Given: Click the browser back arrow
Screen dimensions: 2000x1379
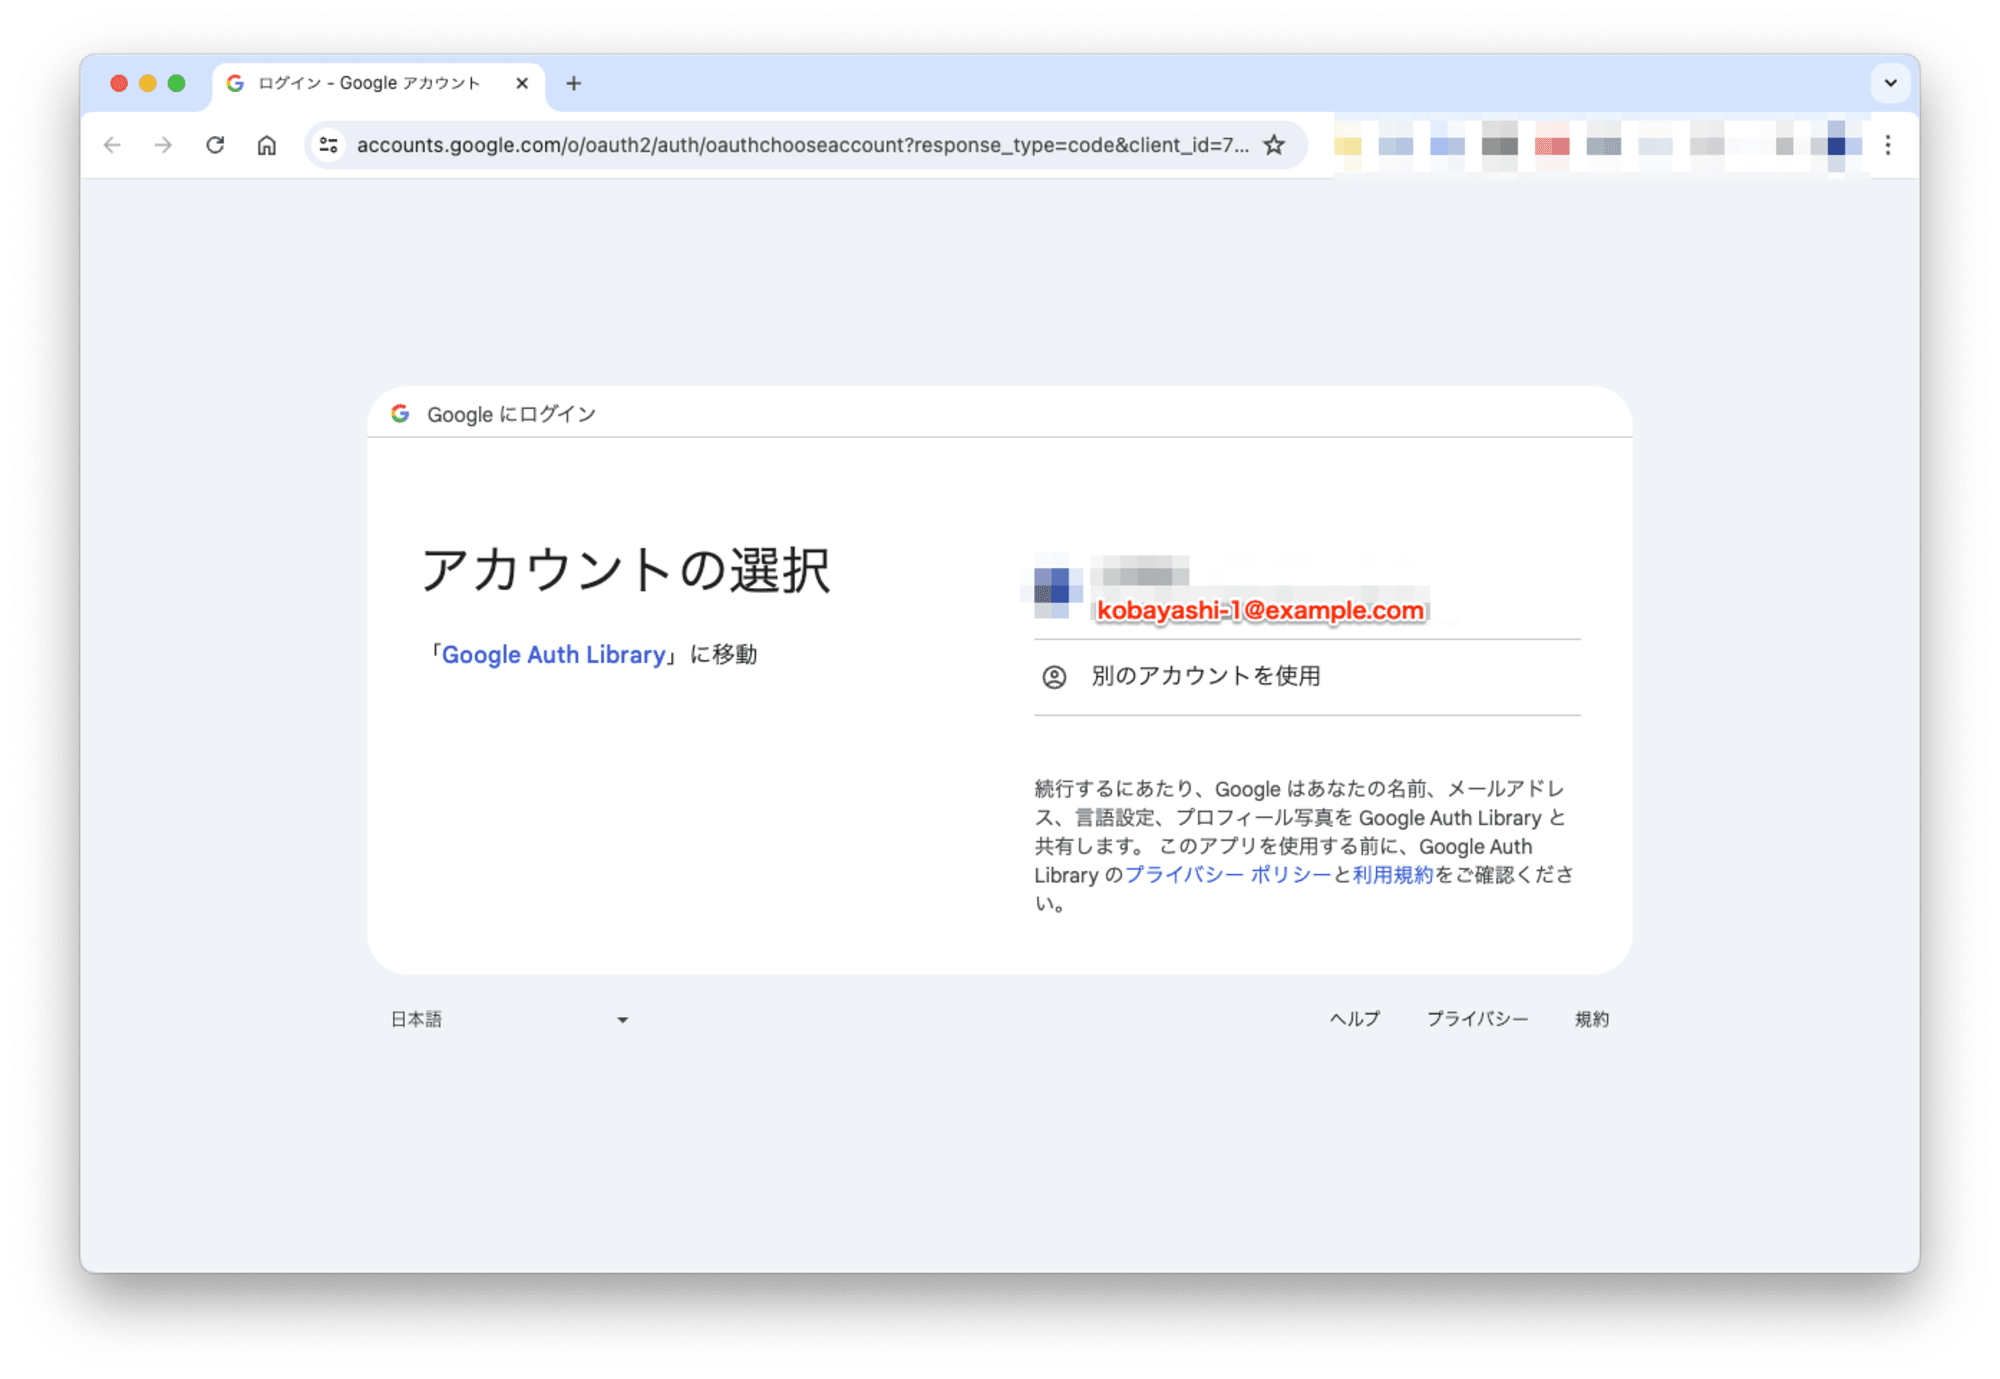Looking at the screenshot, I should click(112, 145).
